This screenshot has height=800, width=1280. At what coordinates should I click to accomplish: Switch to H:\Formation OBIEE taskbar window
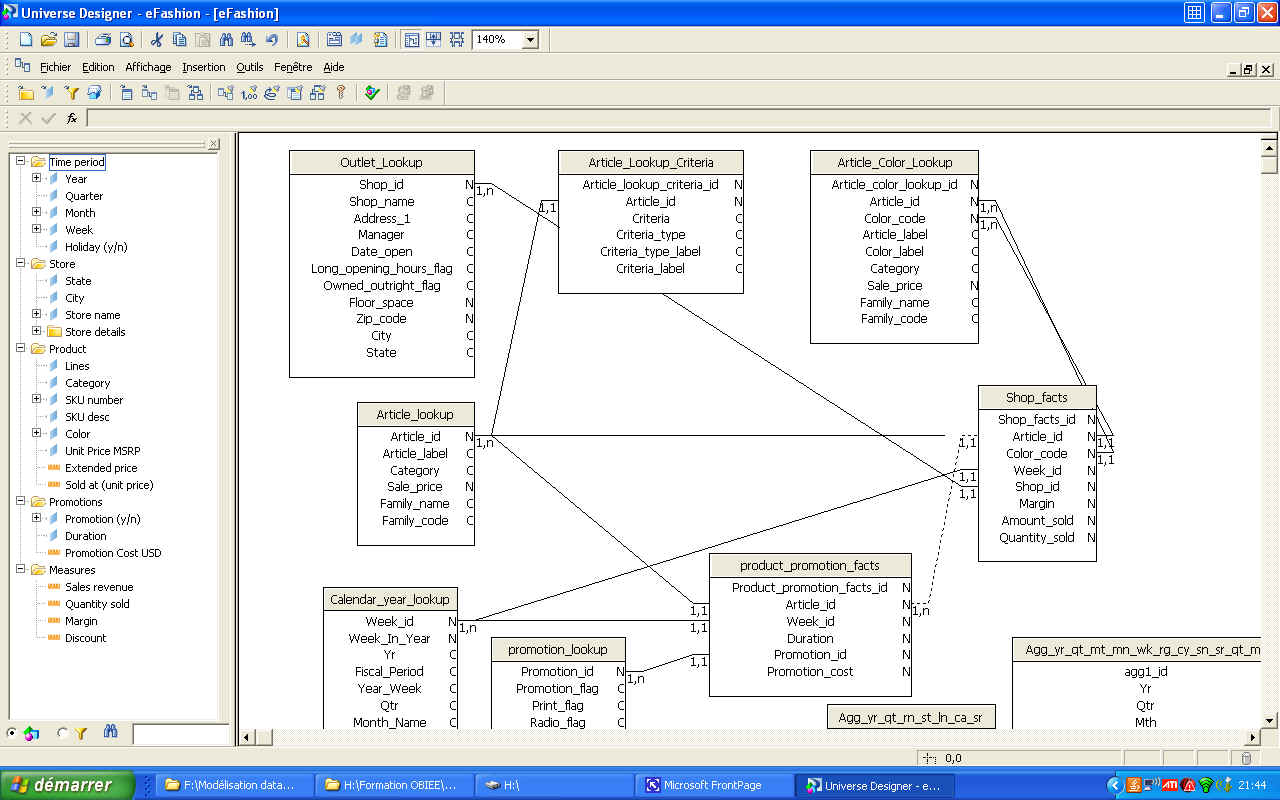click(394, 786)
